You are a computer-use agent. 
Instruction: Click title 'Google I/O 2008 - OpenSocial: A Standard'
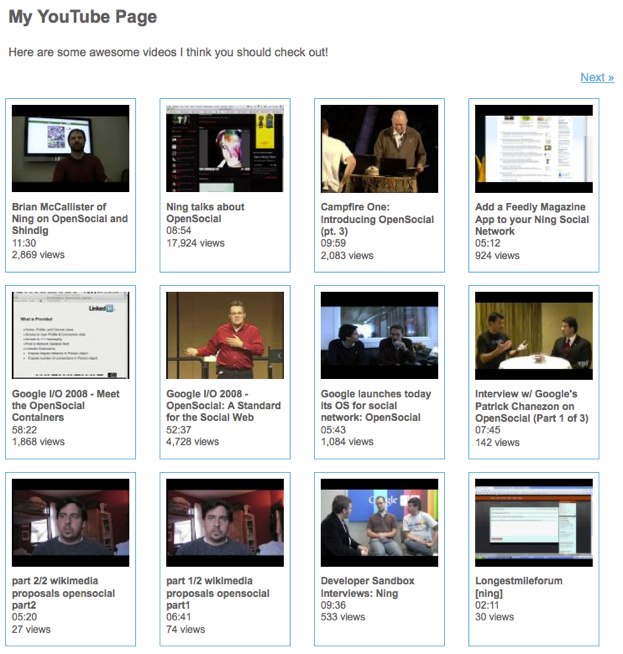[223, 405]
